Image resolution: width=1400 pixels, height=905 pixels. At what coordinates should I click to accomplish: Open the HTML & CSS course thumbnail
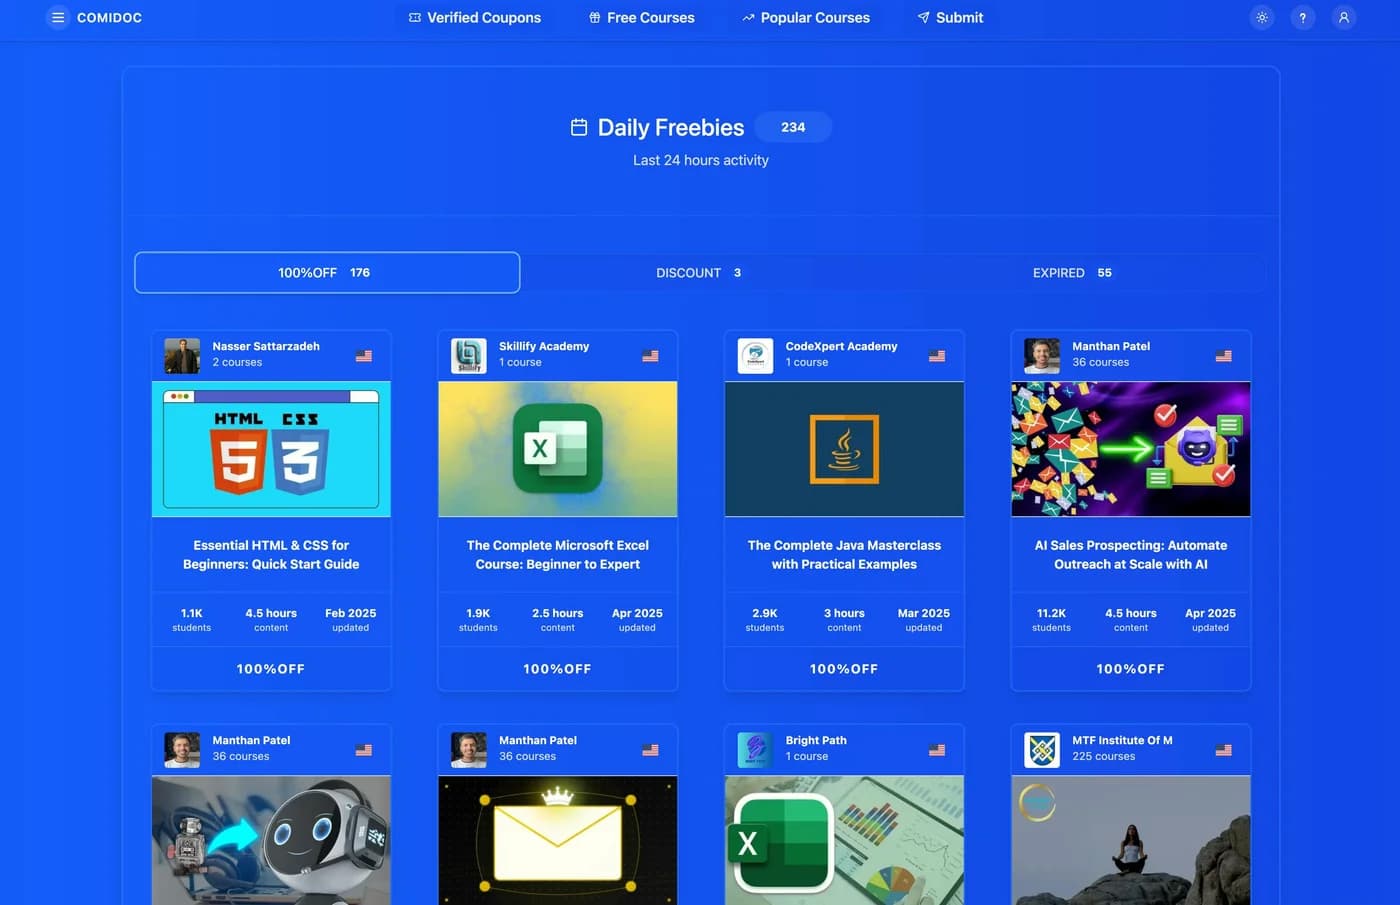point(271,449)
